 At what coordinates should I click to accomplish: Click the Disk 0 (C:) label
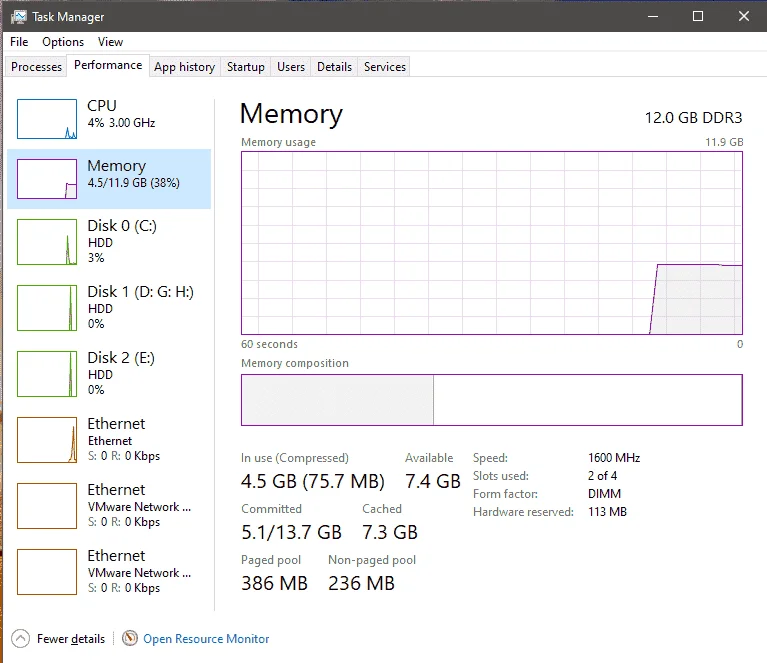pyautogui.click(x=122, y=226)
